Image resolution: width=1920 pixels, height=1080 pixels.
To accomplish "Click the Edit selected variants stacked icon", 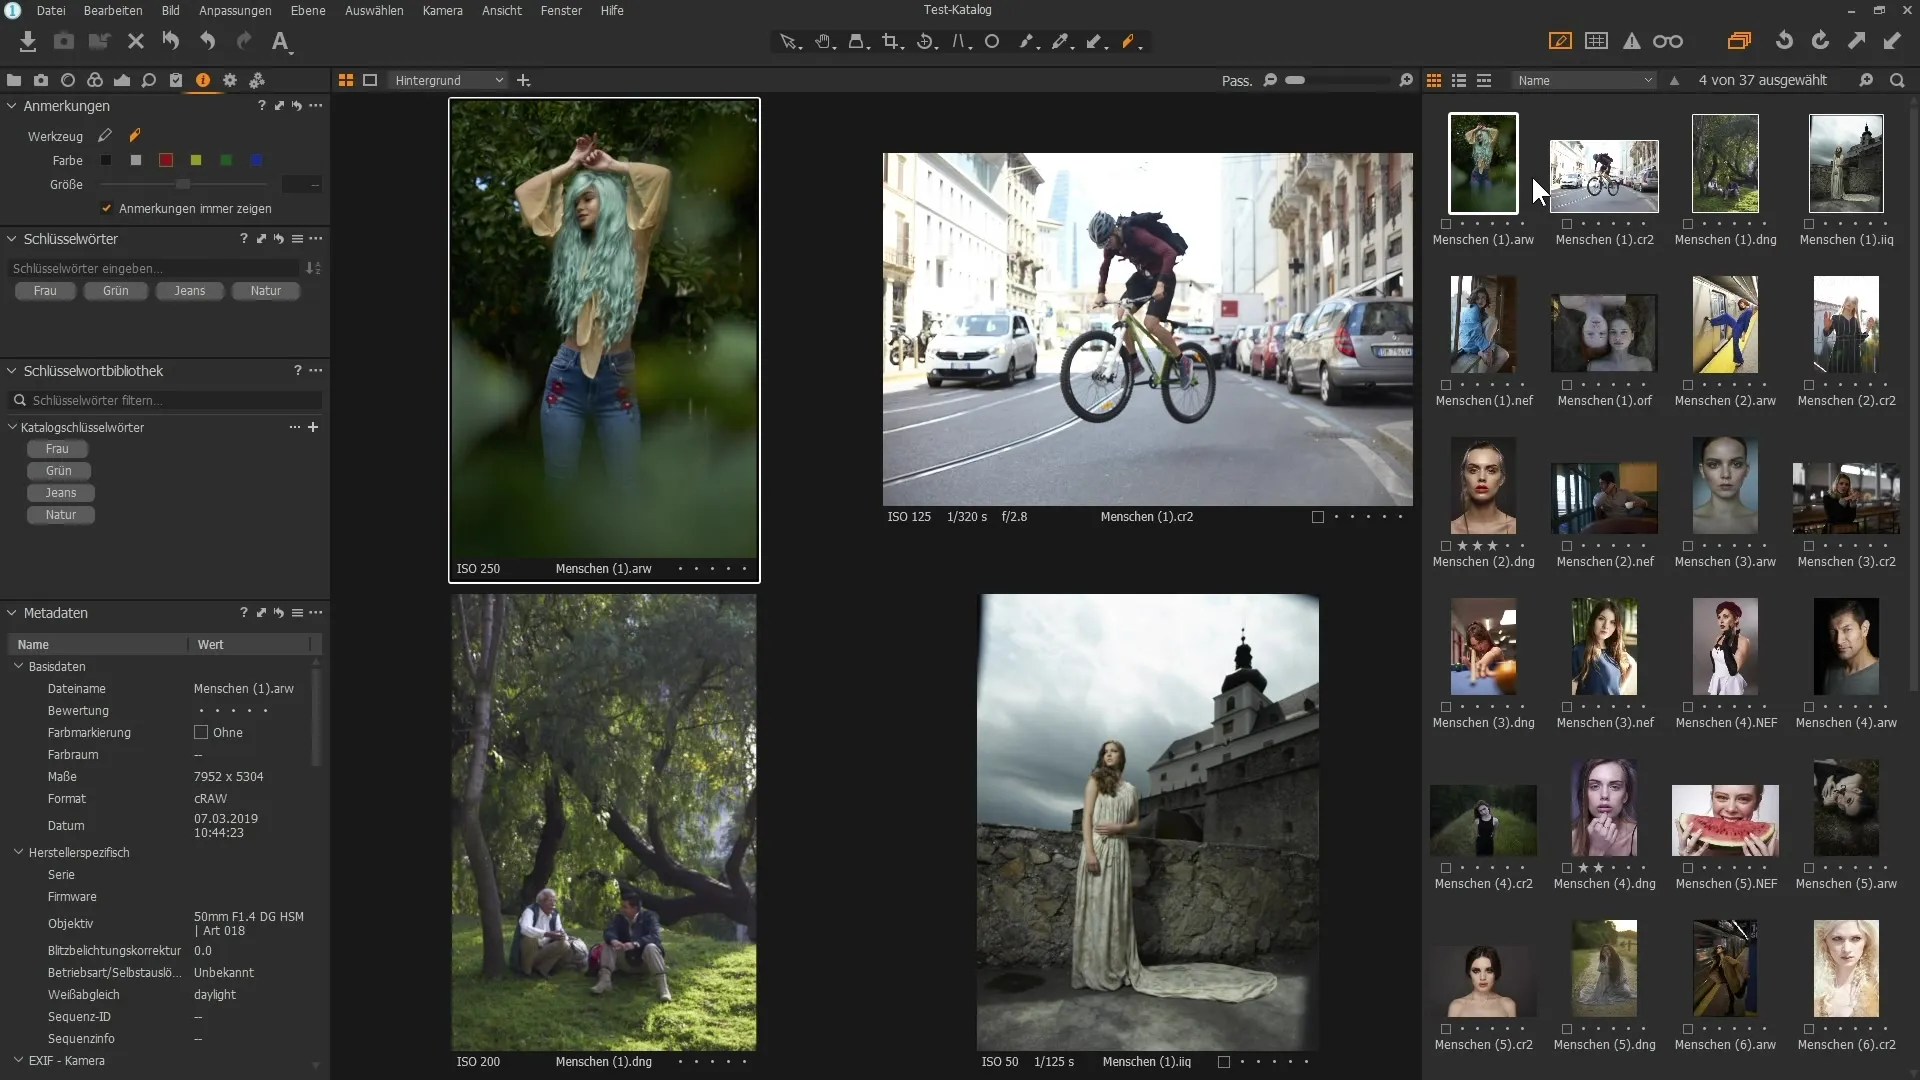I will [x=1739, y=41].
